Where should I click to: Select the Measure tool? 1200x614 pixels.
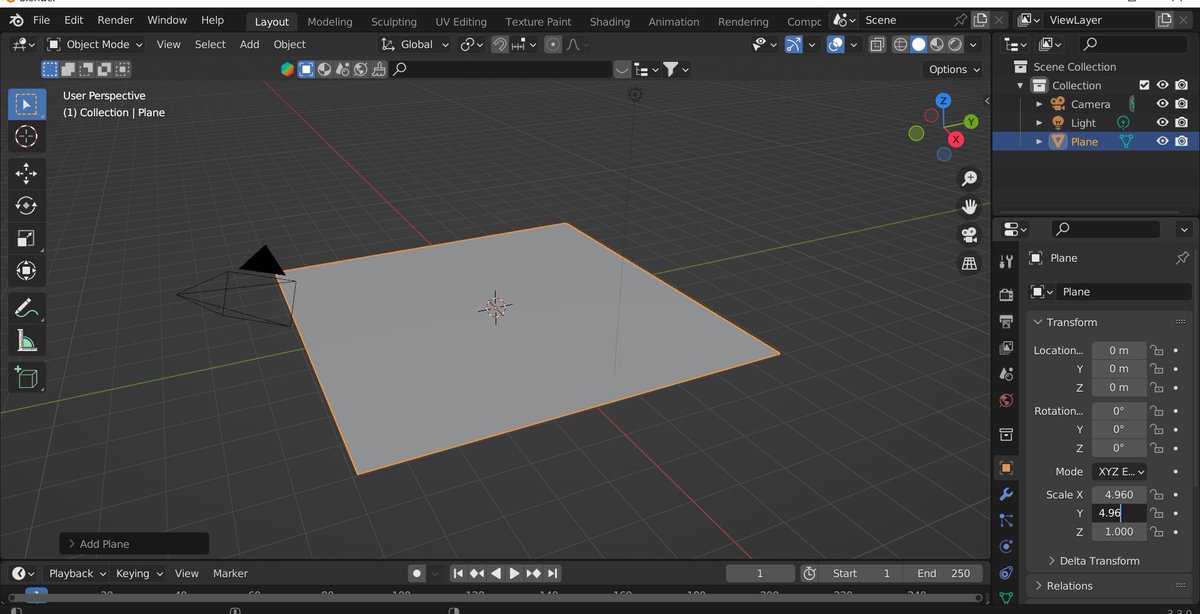[x=27, y=342]
